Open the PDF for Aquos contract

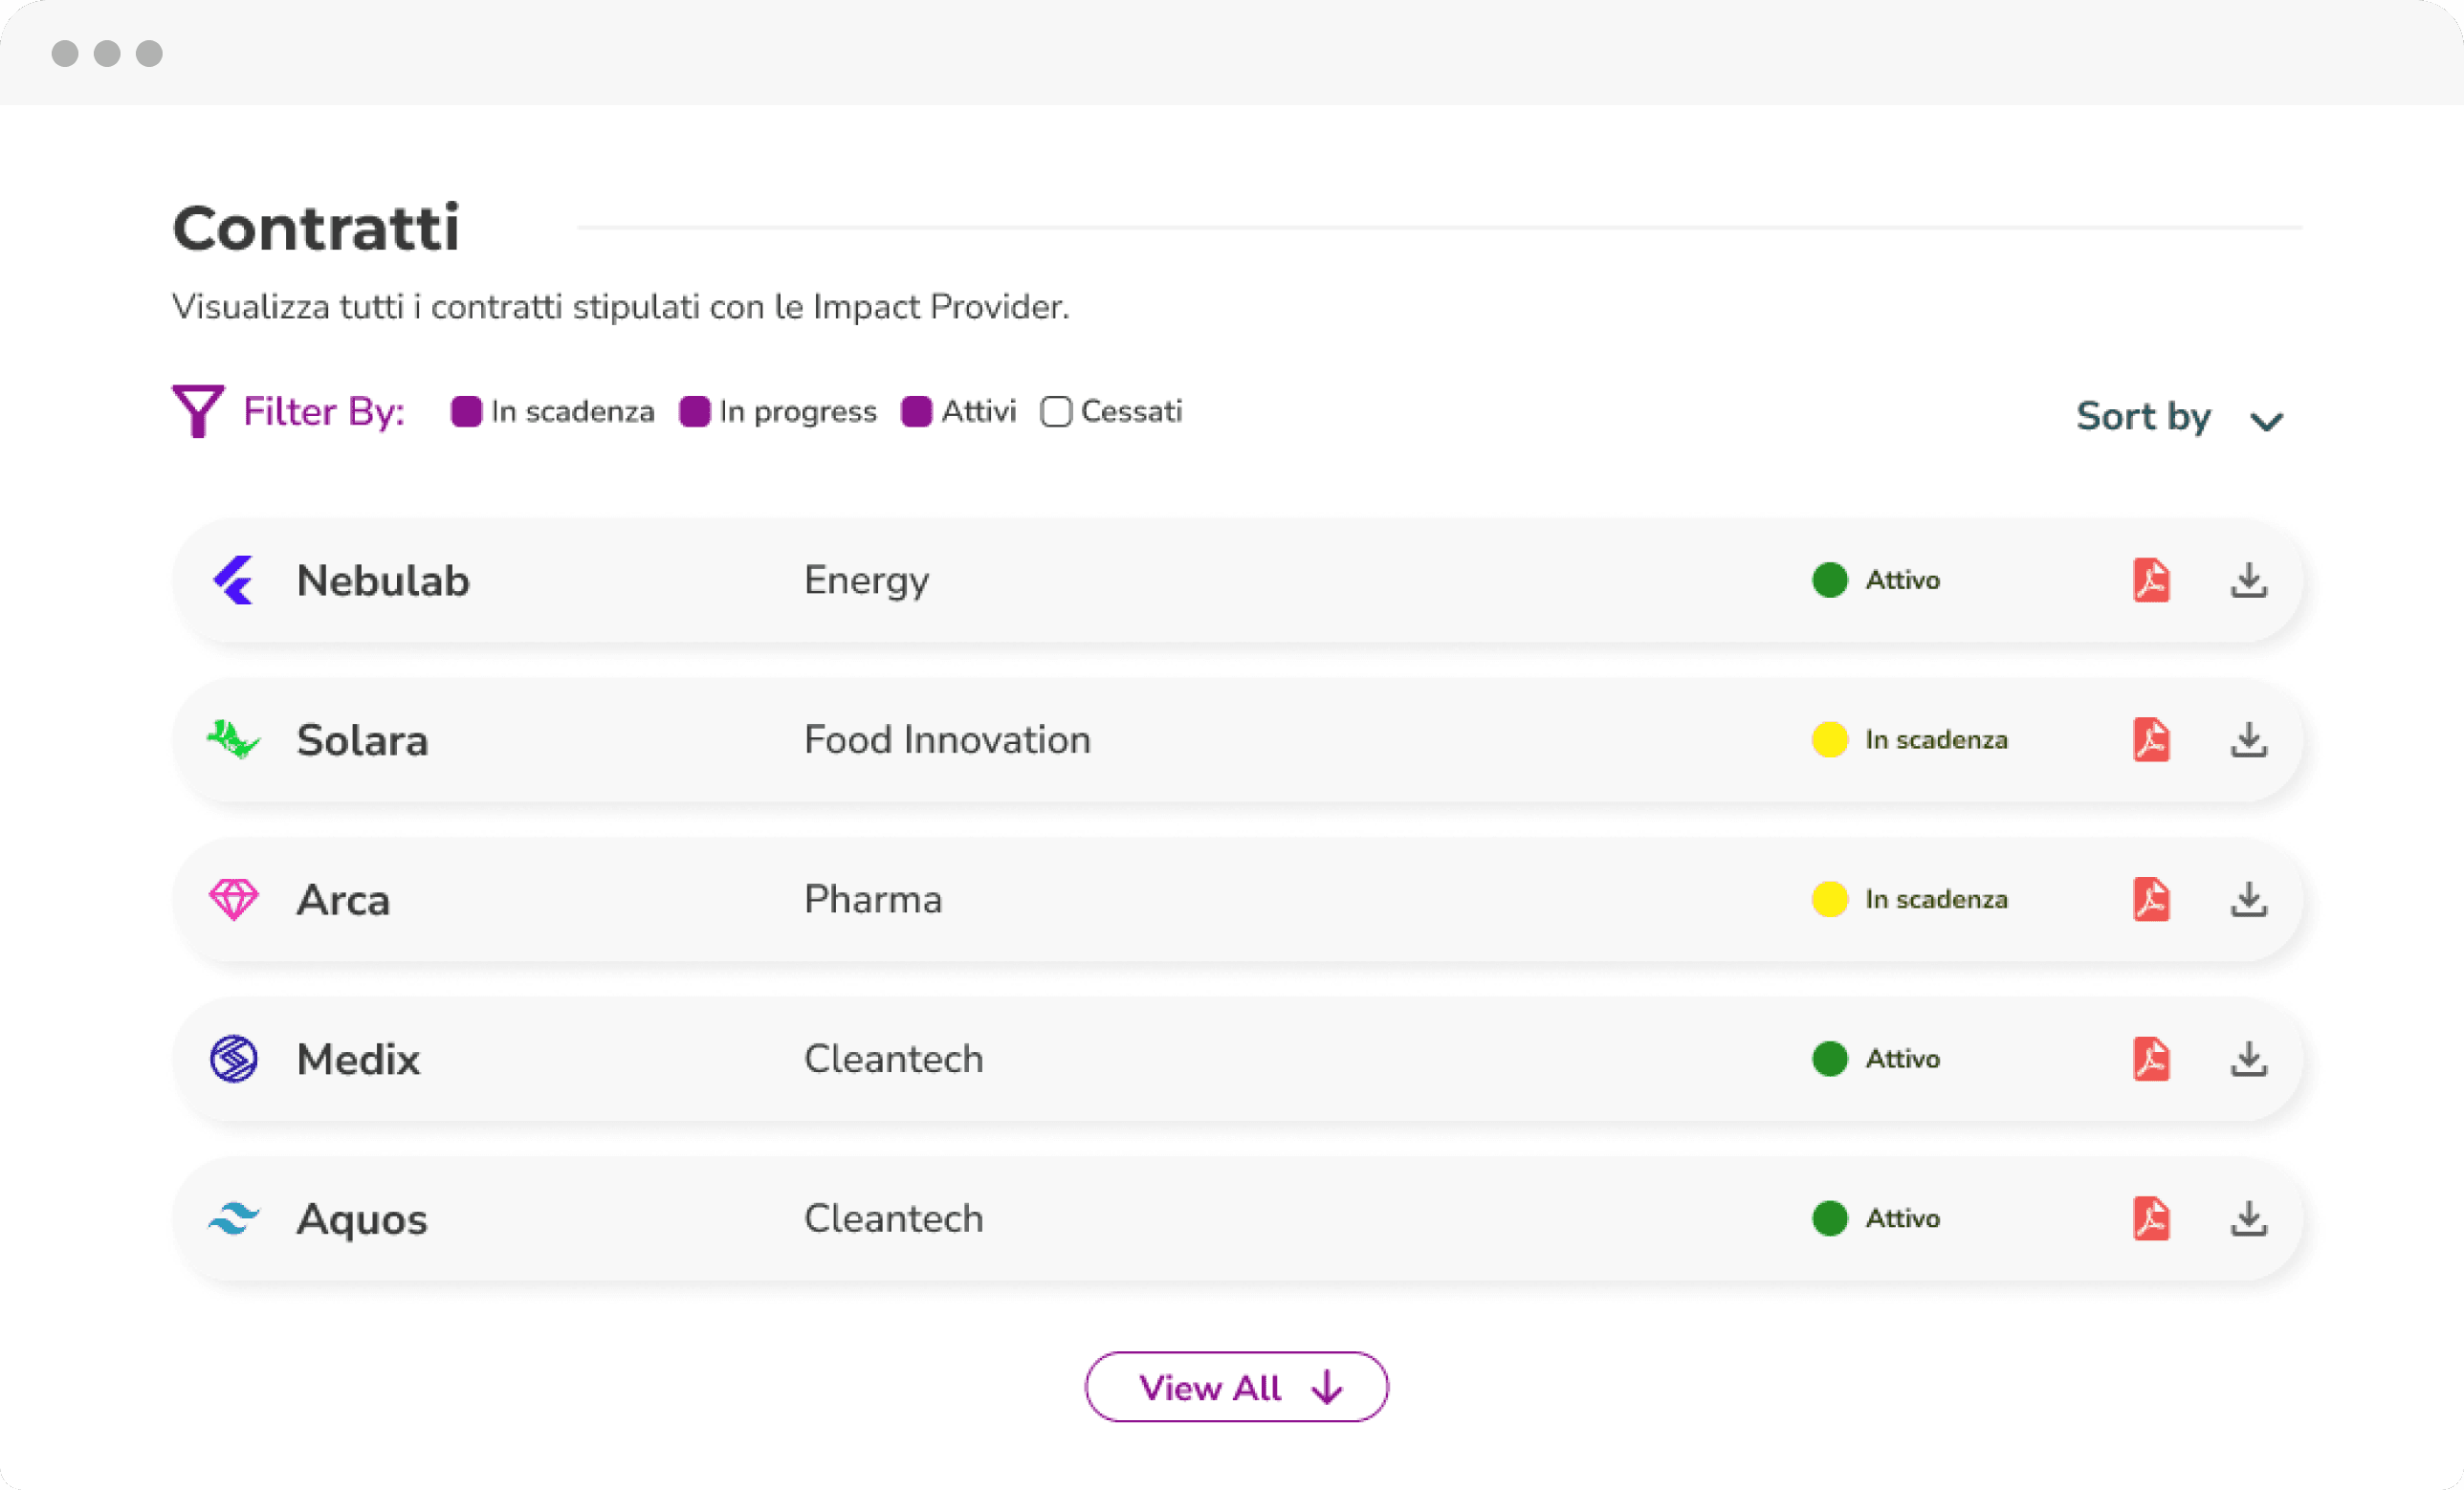pyautogui.click(x=2151, y=1218)
